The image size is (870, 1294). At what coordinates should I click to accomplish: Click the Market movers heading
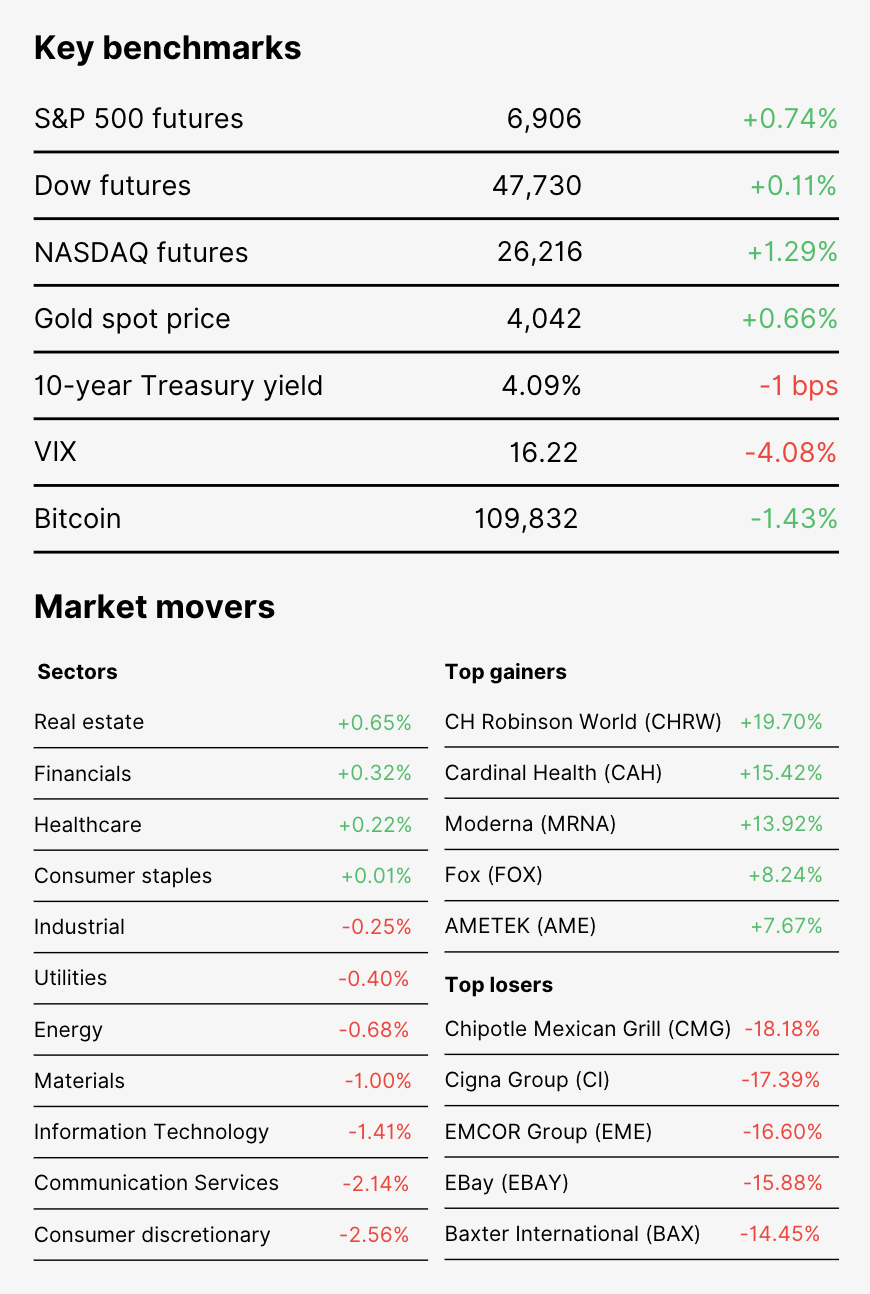point(155,606)
